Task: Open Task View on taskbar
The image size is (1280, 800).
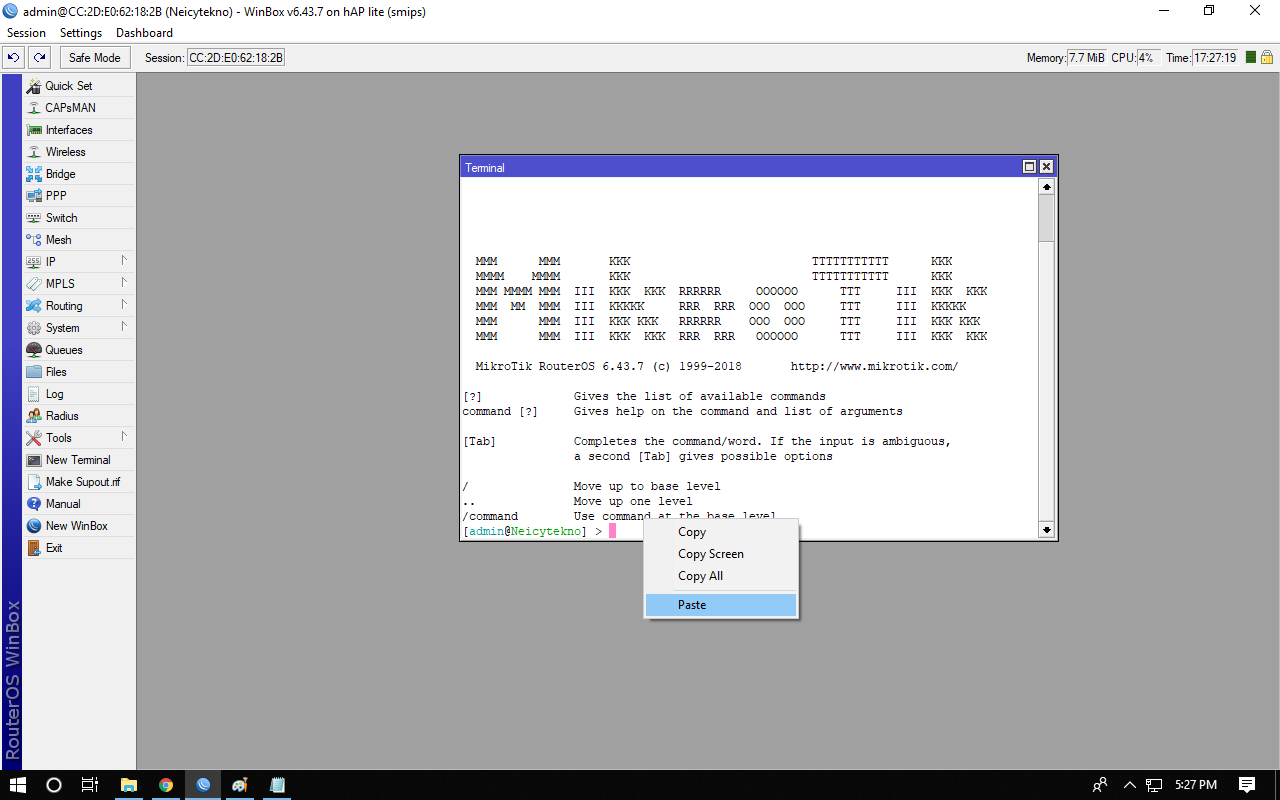Action: (89, 785)
